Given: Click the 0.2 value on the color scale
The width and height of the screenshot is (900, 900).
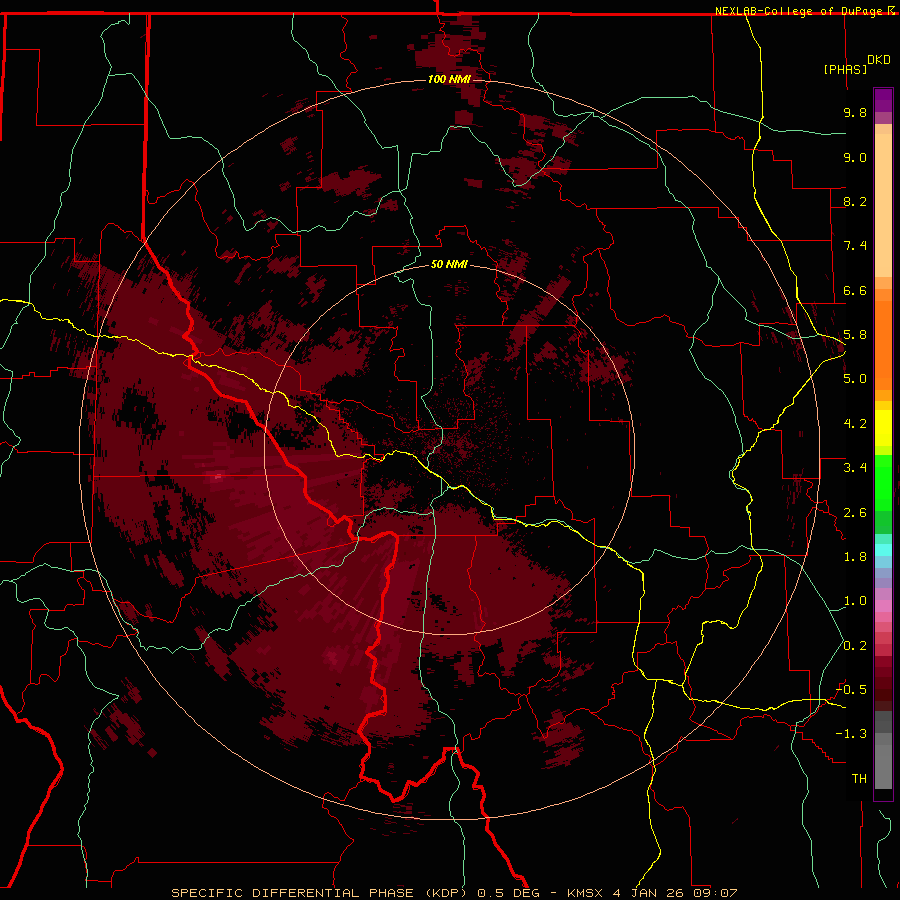Looking at the screenshot, I should [855, 646].
